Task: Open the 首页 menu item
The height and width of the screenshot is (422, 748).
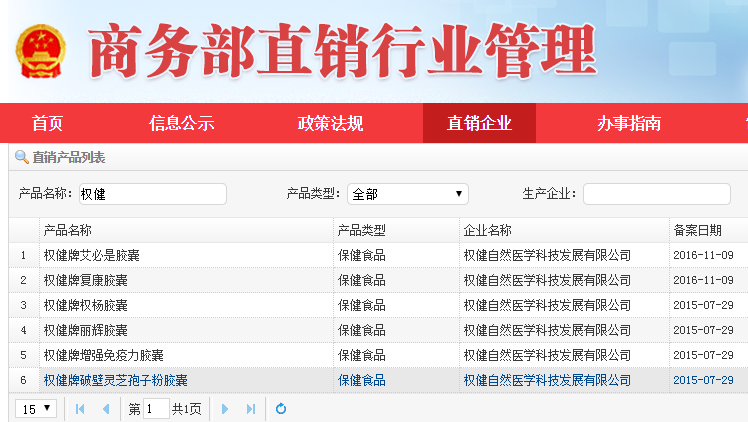Action: 47,123
